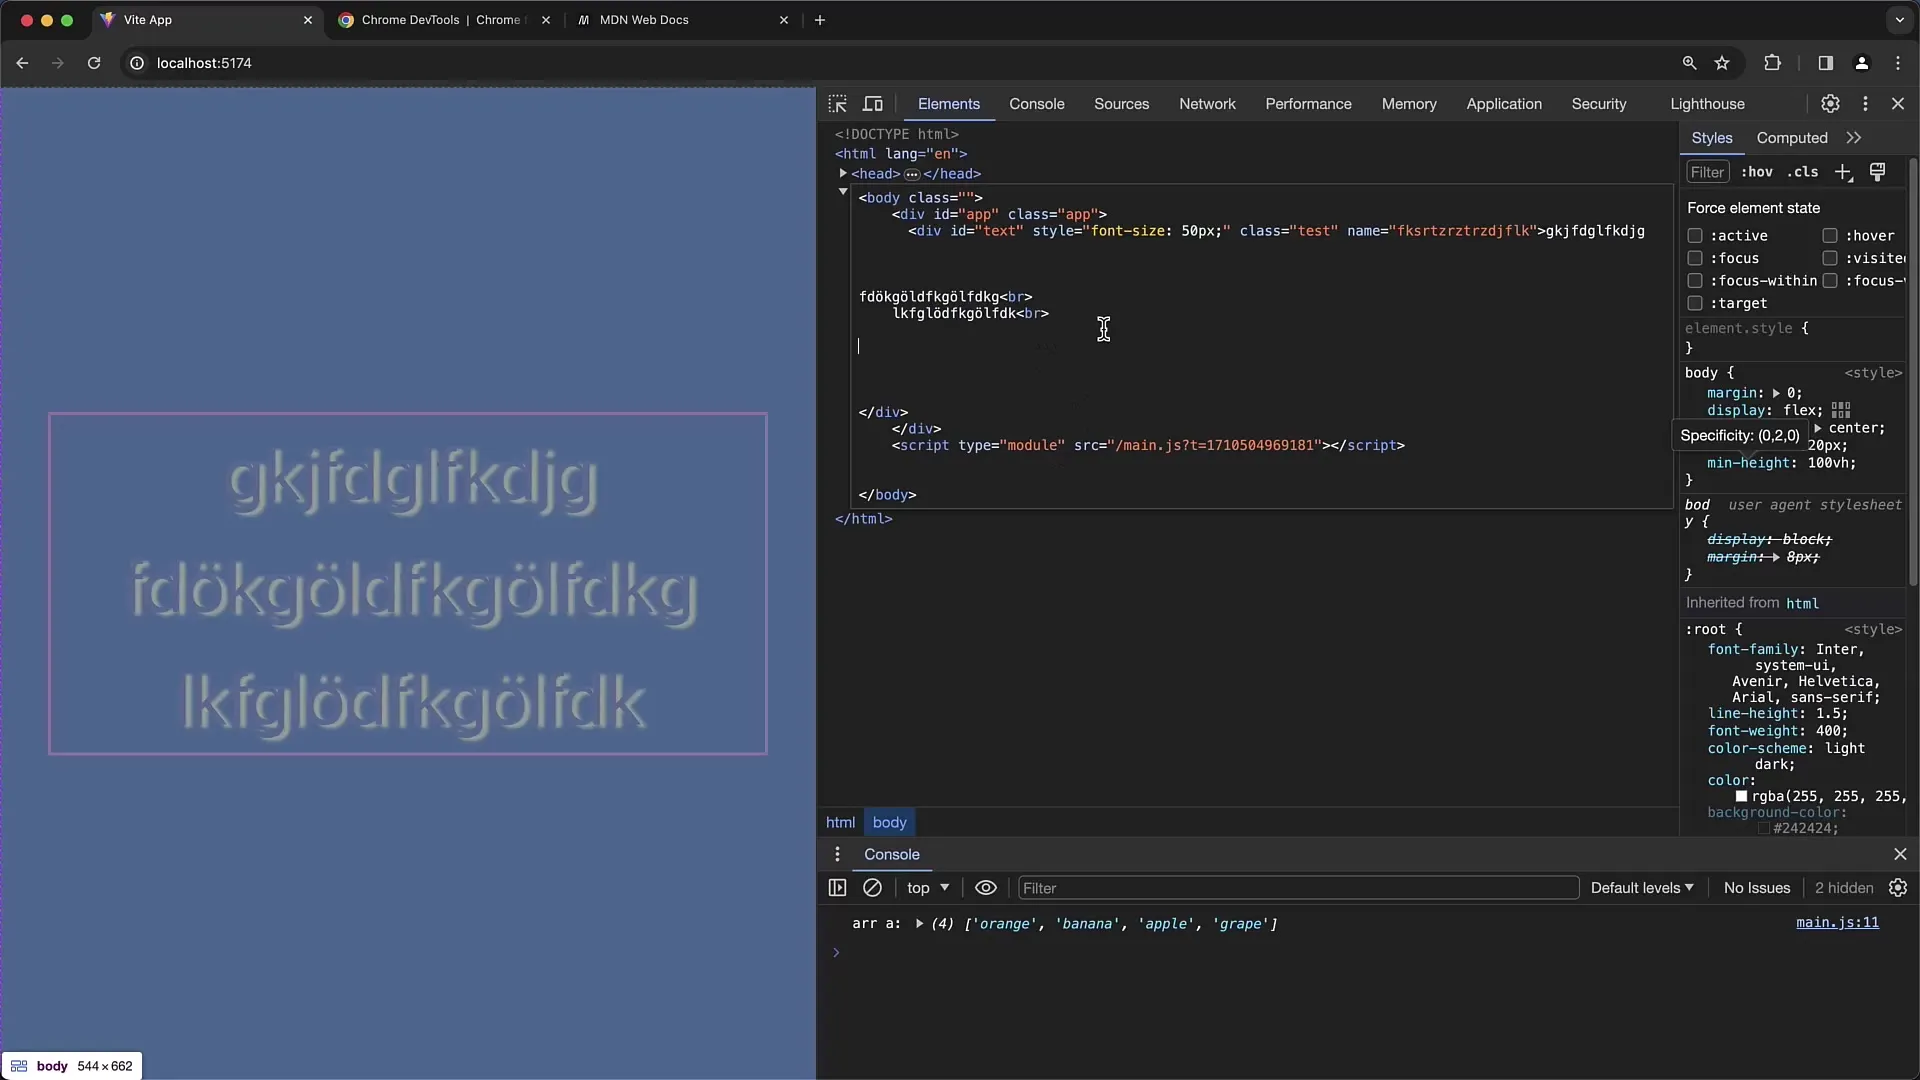Expand the head element in DOM tree

843,173
